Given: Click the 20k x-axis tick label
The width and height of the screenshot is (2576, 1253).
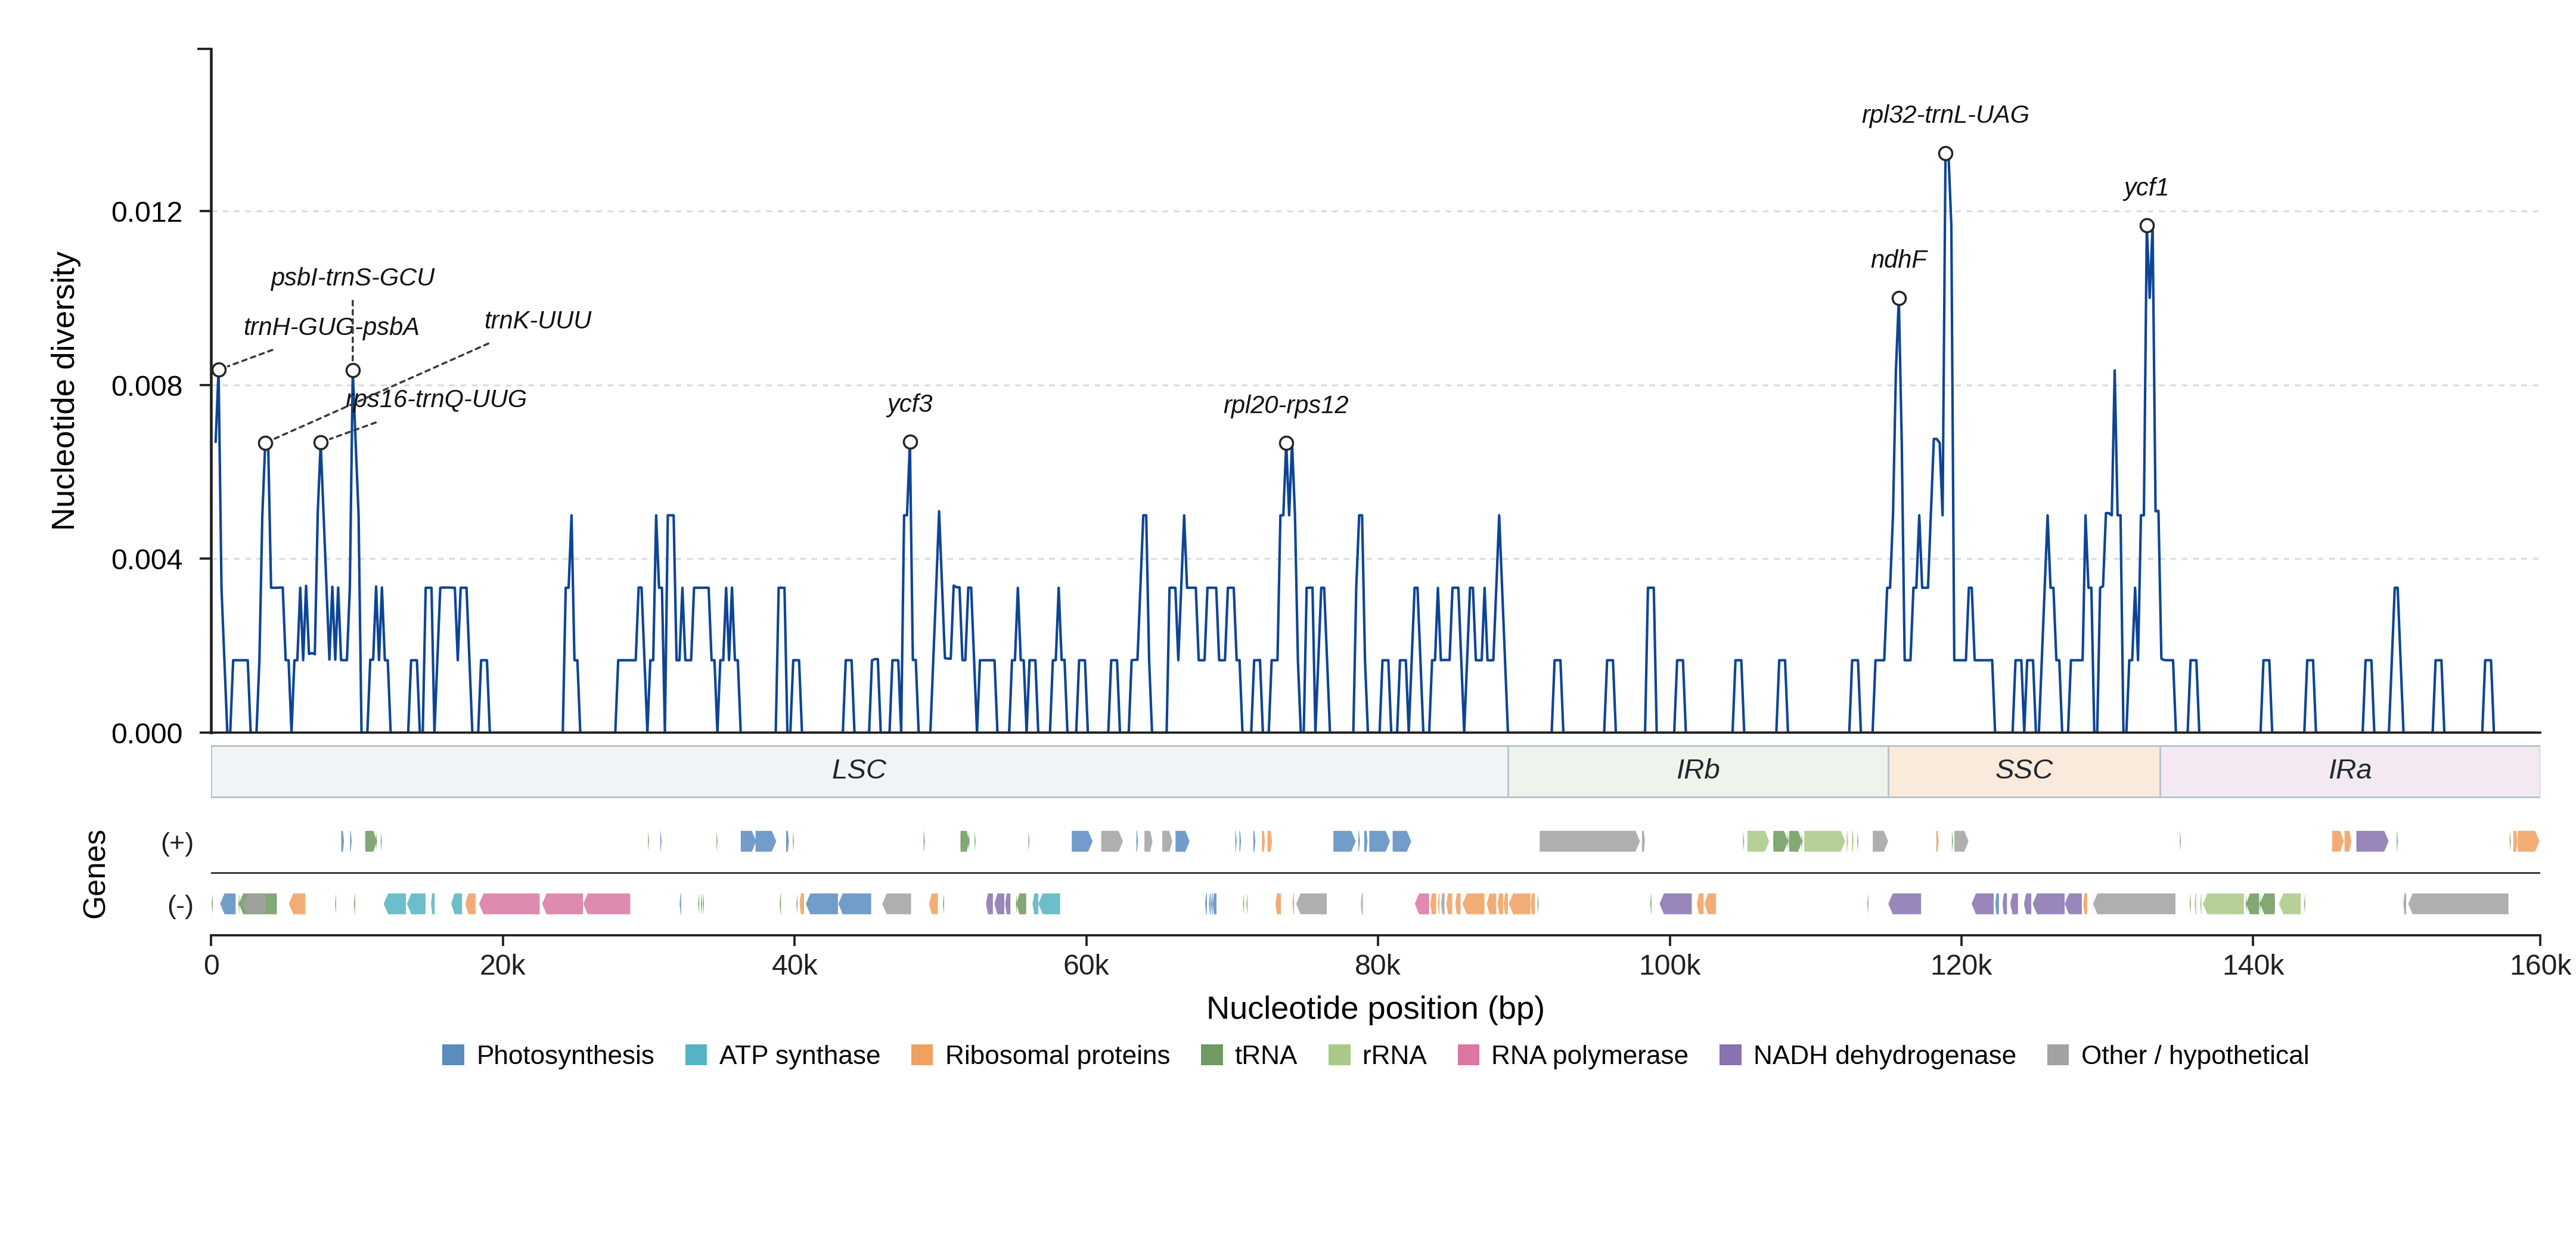Looking at the screenshot, I should 503,966.
